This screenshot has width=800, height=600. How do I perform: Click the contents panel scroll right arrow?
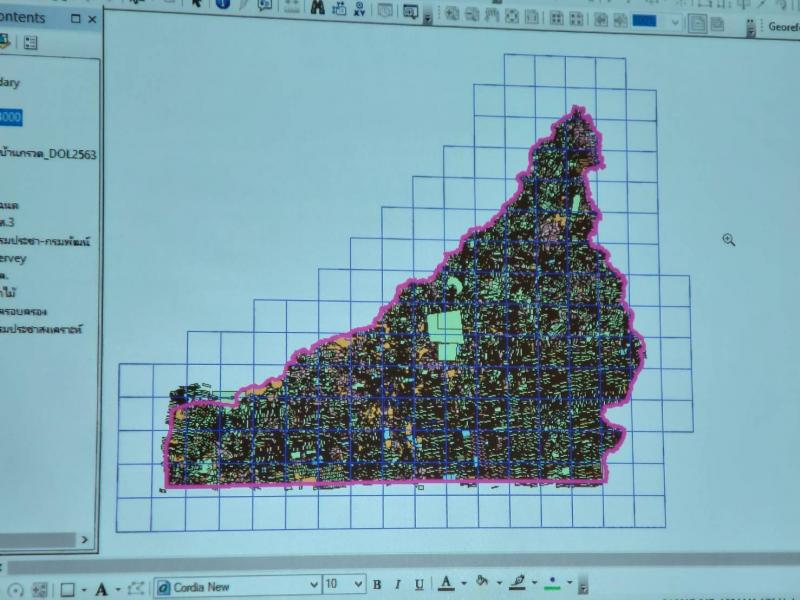(85, 539)
